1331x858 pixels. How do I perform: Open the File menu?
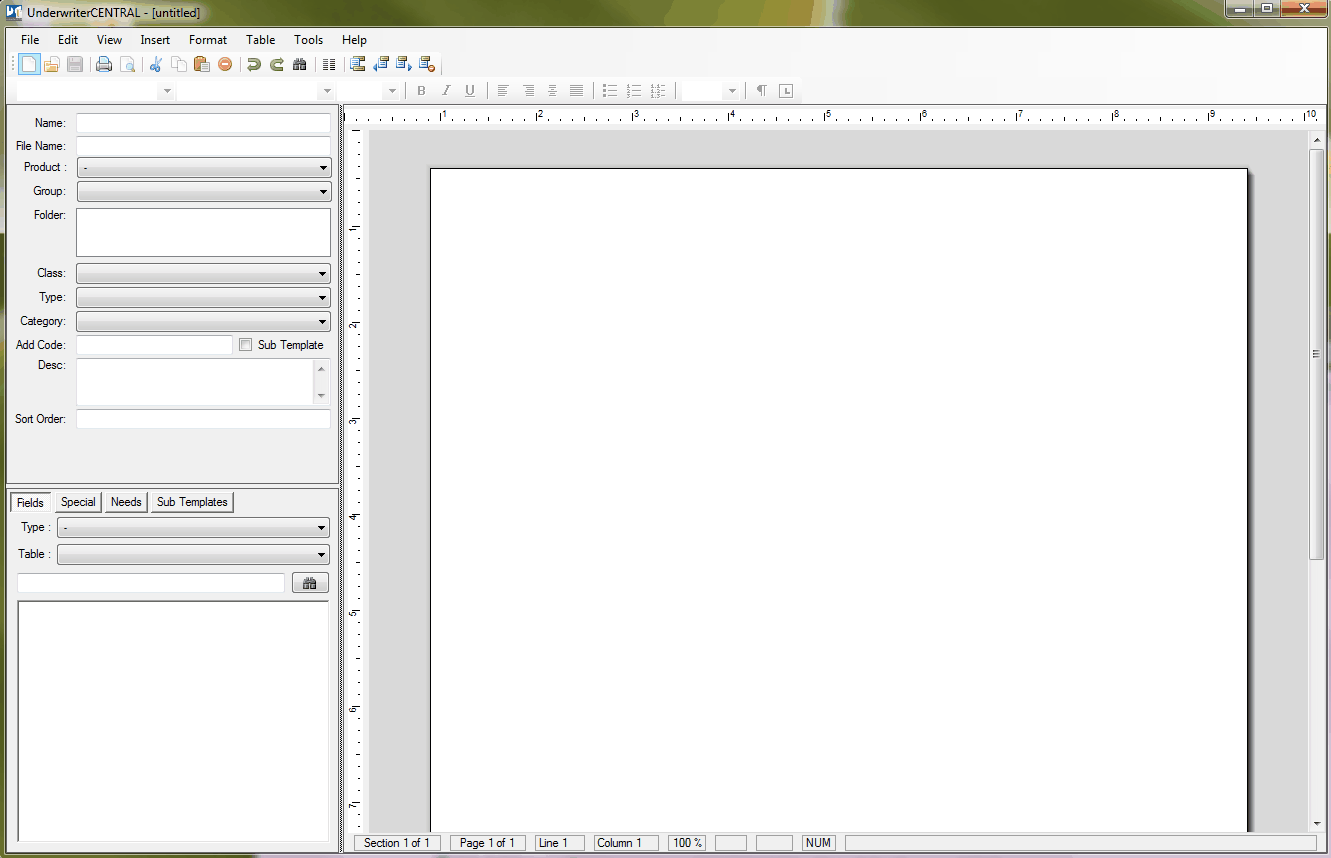[30, 40]
